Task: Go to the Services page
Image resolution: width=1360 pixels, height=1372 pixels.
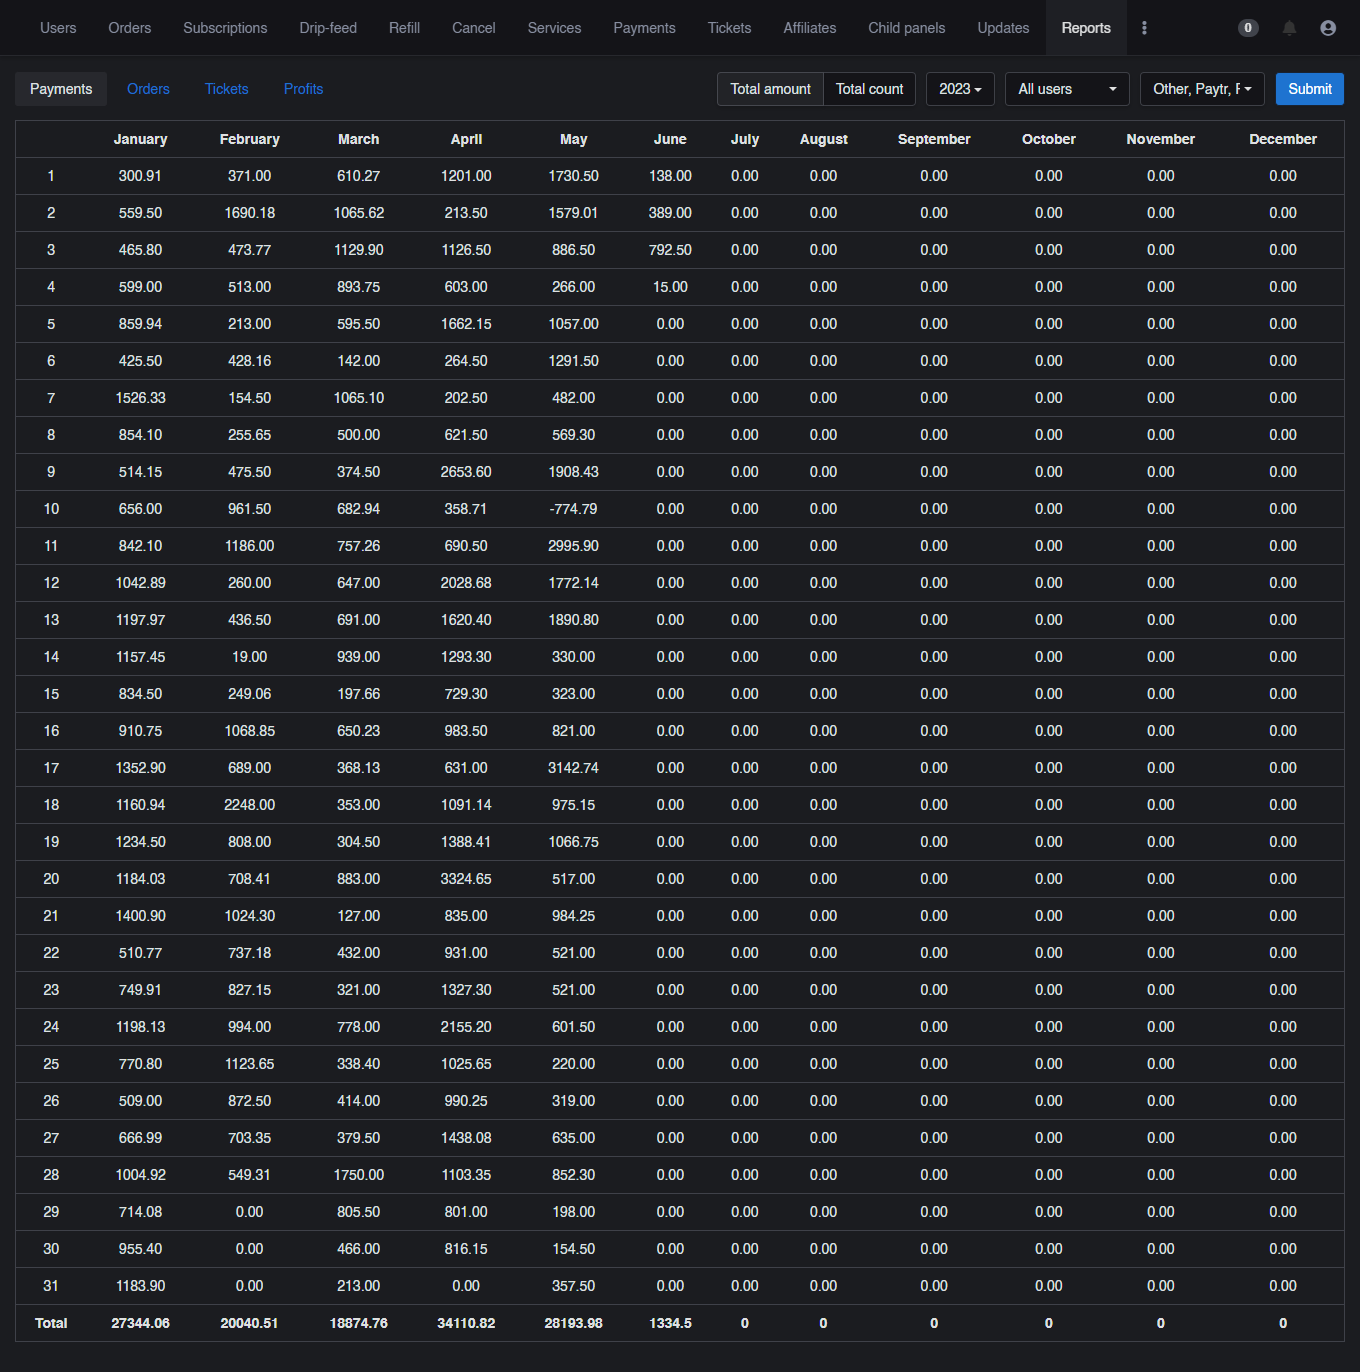Action: pos(554,28)
